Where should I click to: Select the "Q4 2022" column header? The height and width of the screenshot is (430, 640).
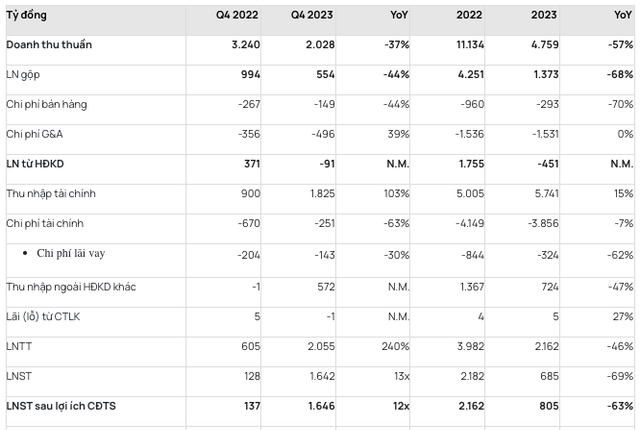point(237,16)
